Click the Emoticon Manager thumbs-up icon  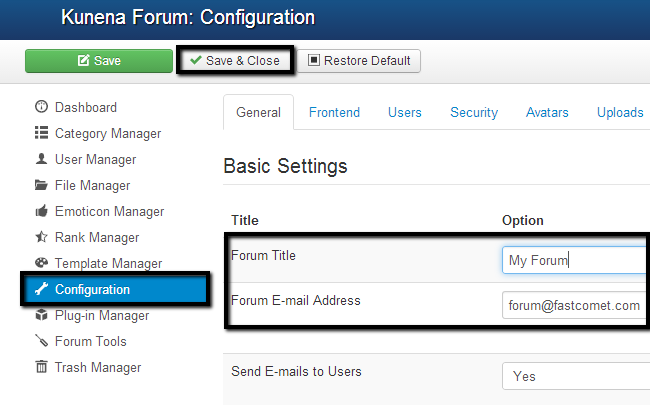click(x=41, y=211)
